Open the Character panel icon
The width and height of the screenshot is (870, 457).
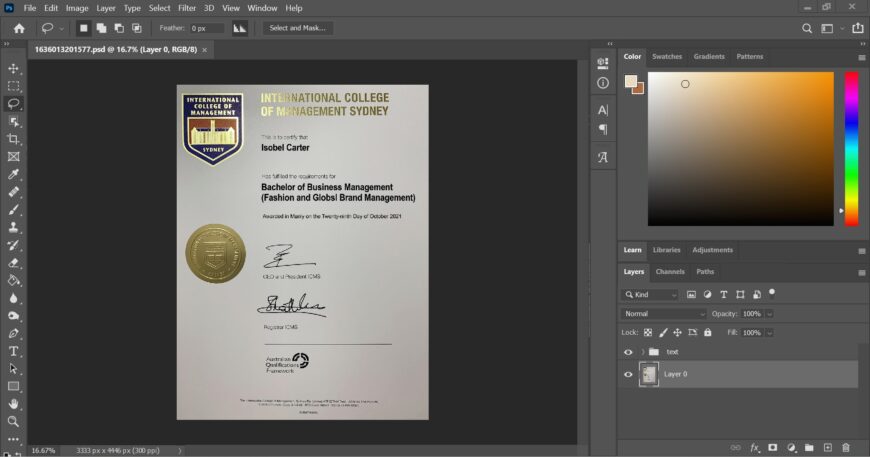click(603, 110)
